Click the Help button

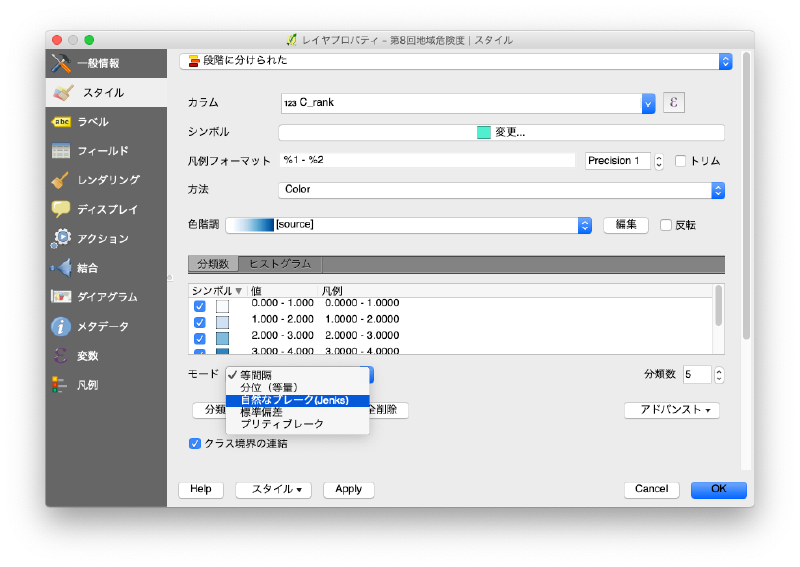[x=201, y=489]
